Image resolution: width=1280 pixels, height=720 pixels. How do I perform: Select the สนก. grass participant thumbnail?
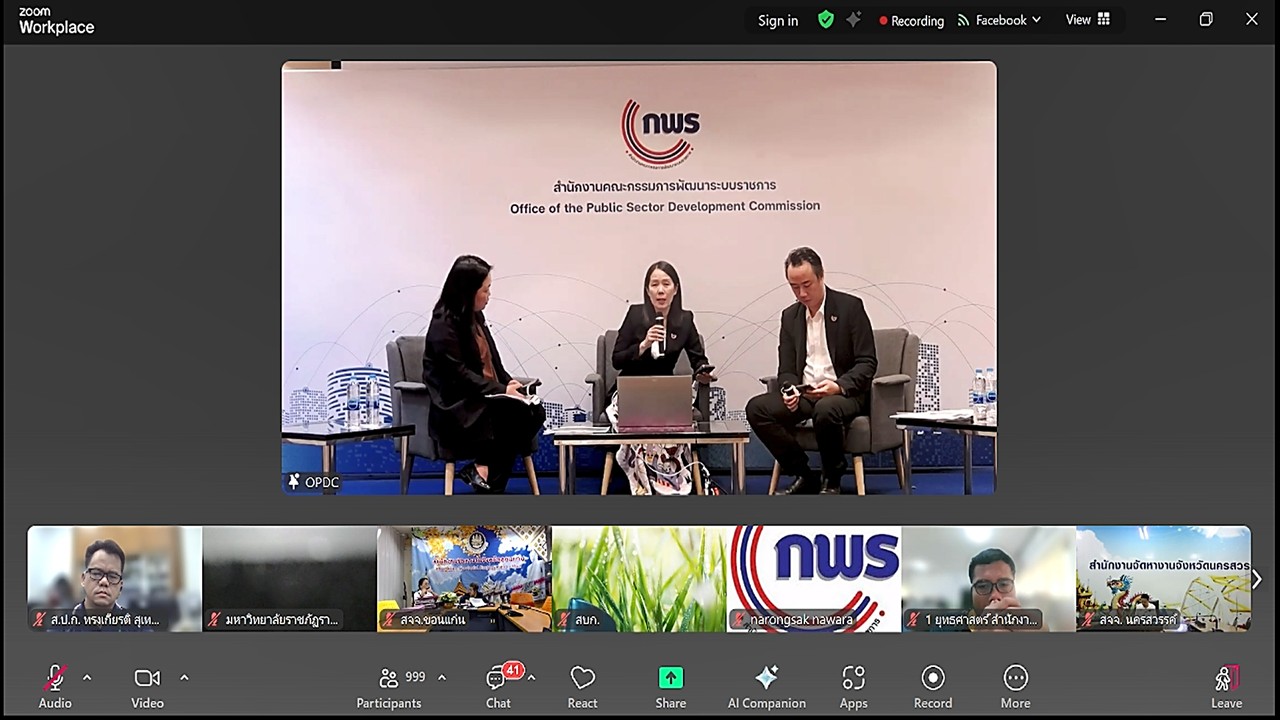coord(639,579)
